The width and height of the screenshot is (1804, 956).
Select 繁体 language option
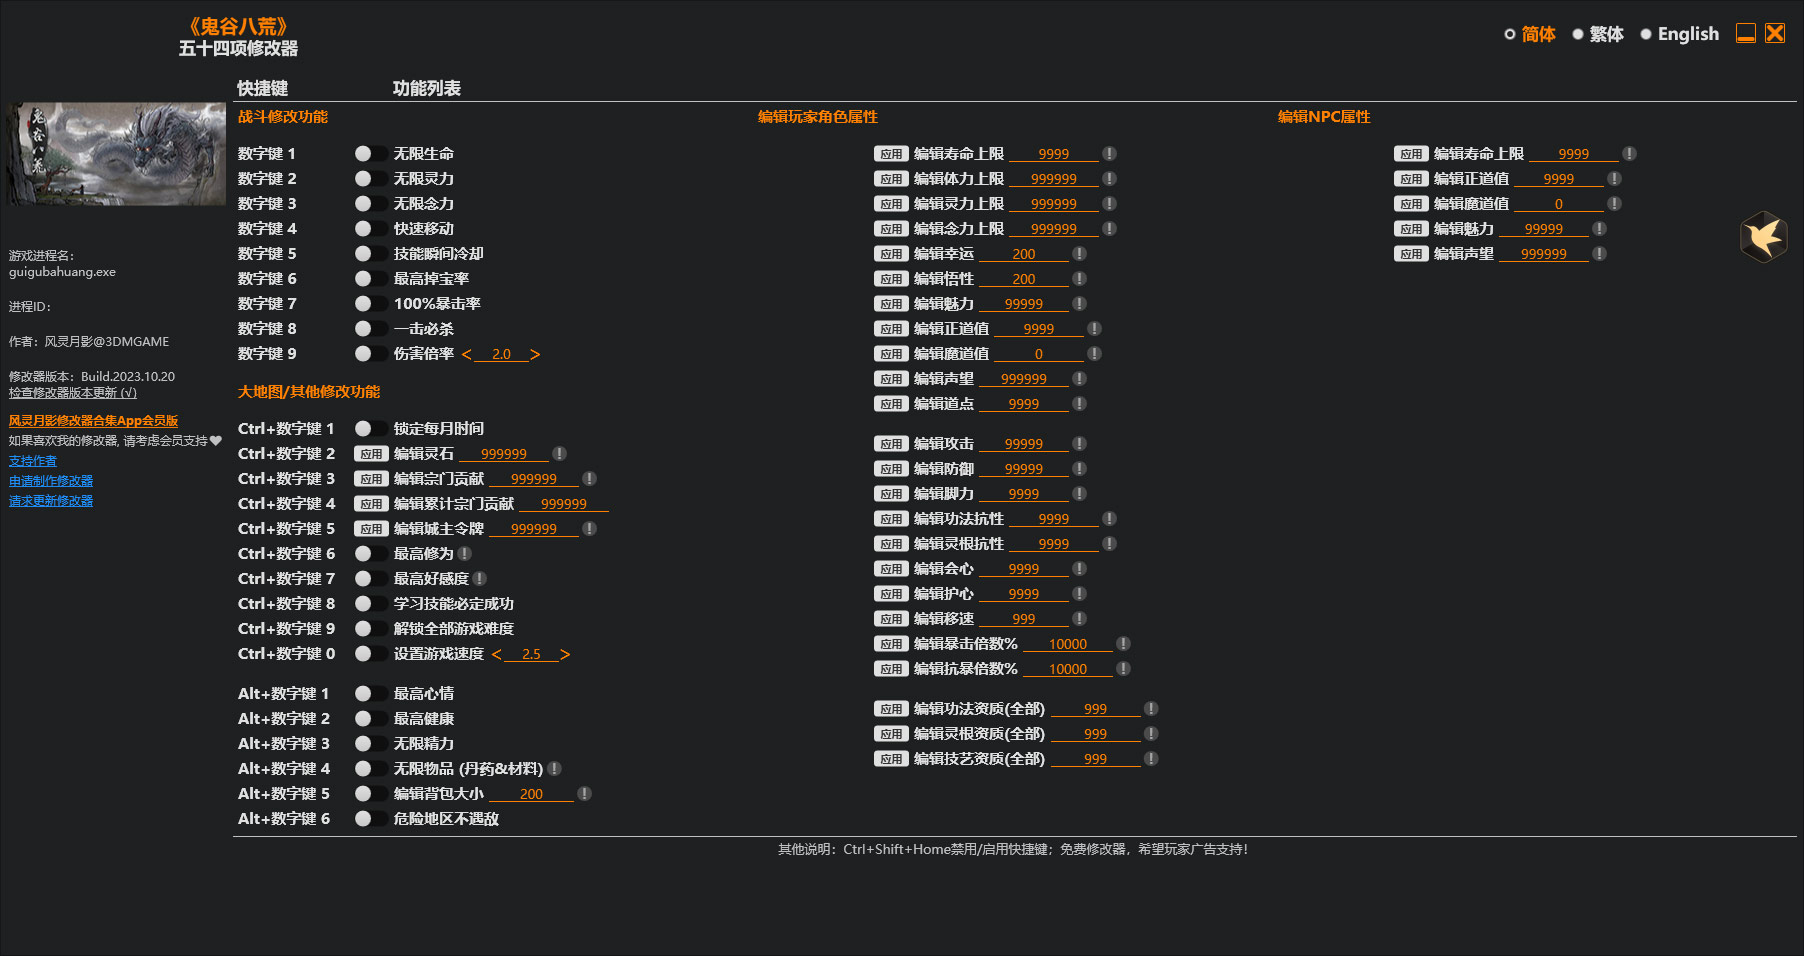[1598, 34]
